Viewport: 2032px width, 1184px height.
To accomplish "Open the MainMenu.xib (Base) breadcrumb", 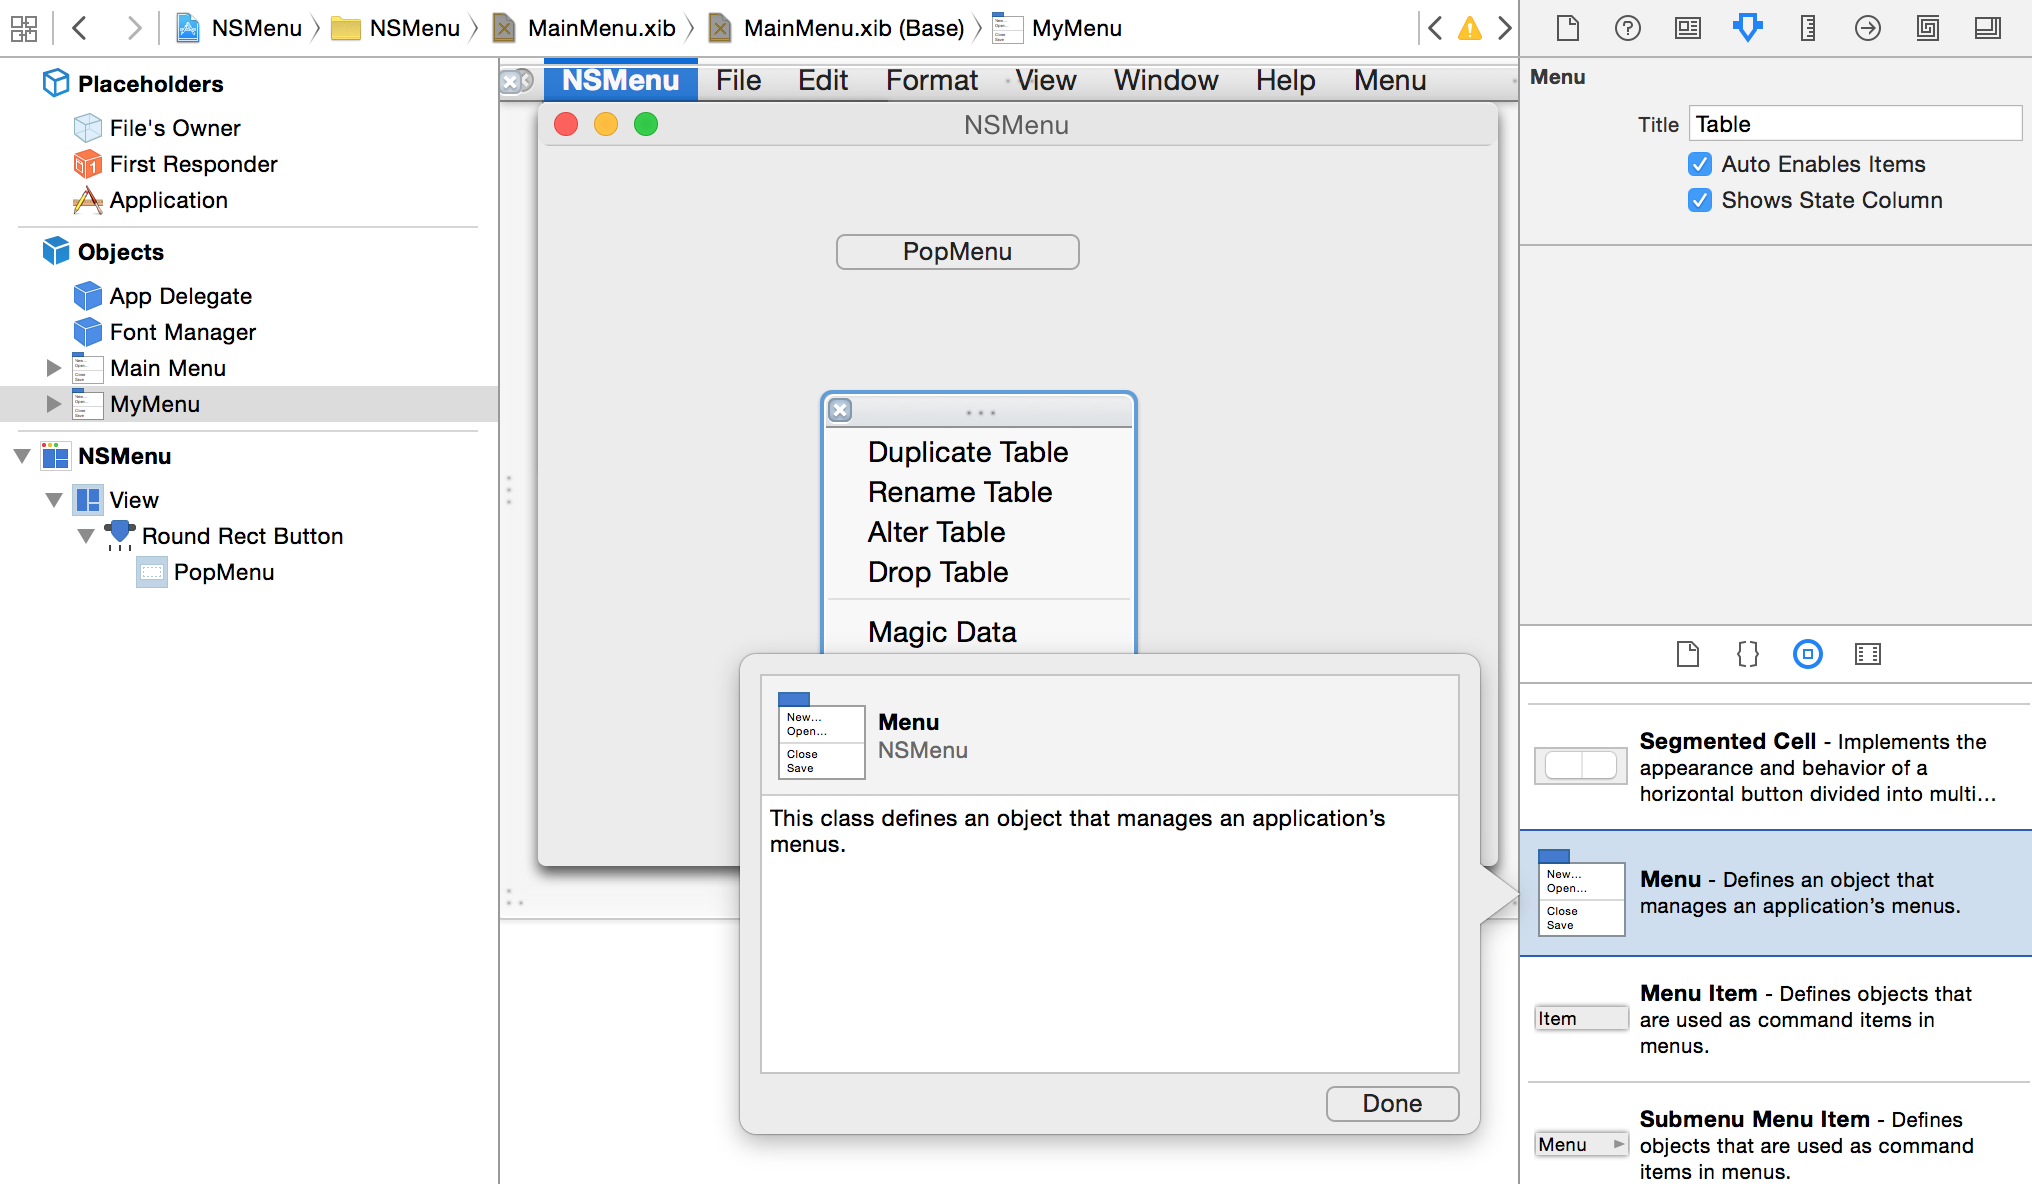I will point(837,28).
